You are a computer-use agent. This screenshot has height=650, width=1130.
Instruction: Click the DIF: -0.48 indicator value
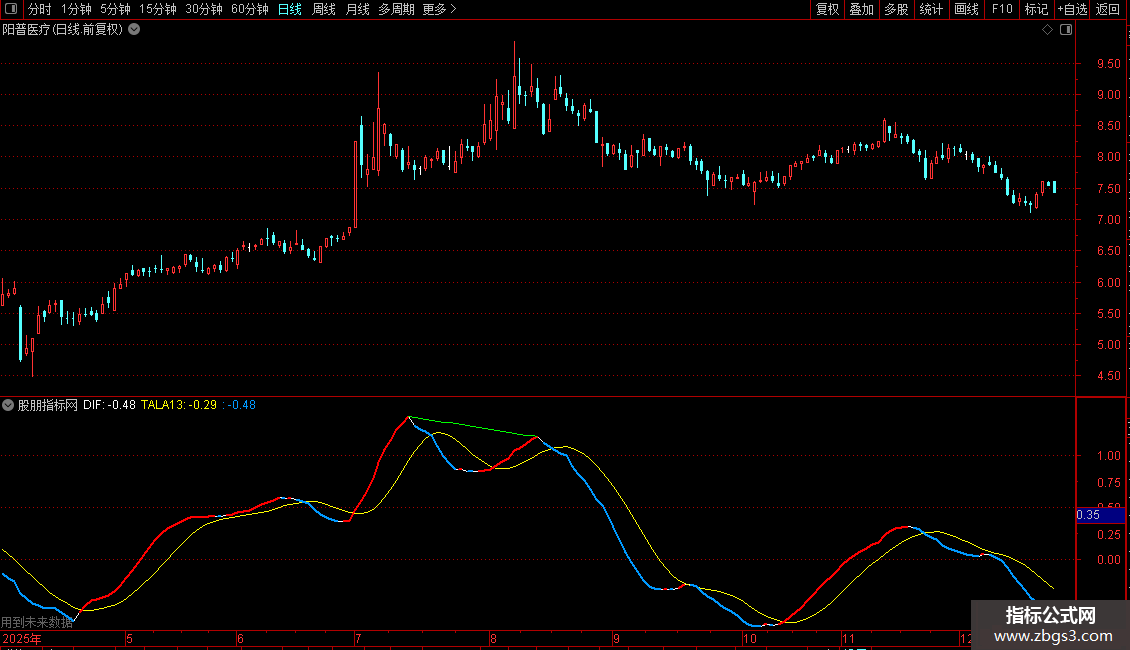click(x=109, y=405)
